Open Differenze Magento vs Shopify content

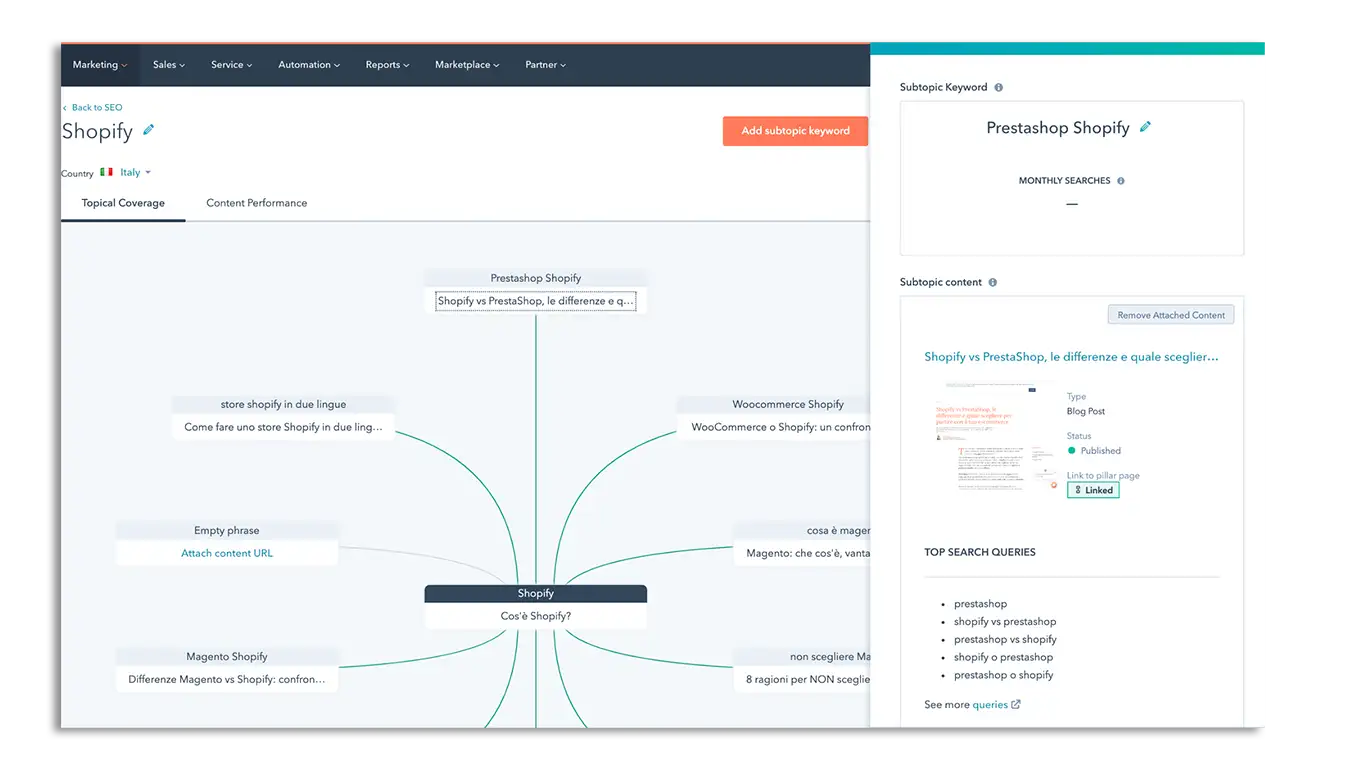point(227,680)
